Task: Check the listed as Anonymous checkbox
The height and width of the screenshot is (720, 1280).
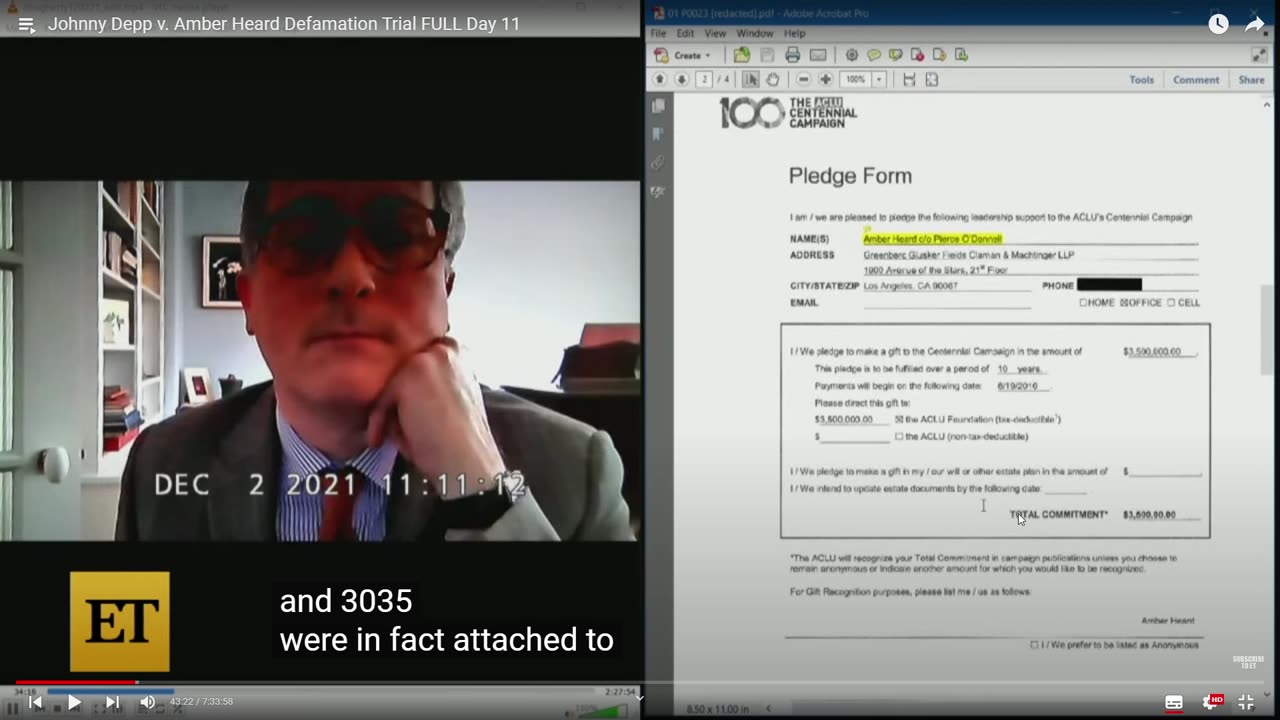Action: pyautogui.click(x=1034, y=645)
